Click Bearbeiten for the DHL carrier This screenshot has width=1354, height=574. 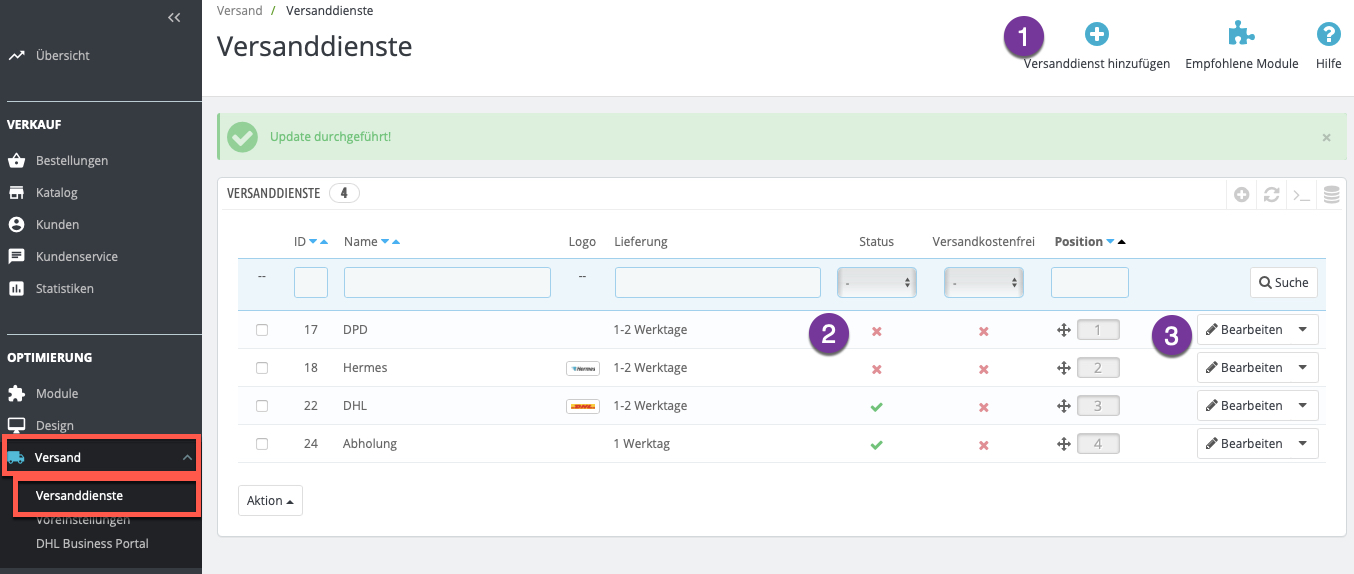[x=1244, y=406]
